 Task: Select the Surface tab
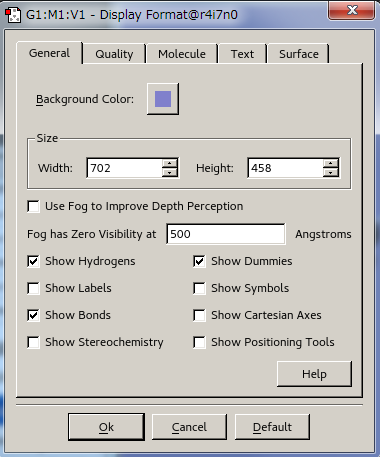(x=299, y=54)
